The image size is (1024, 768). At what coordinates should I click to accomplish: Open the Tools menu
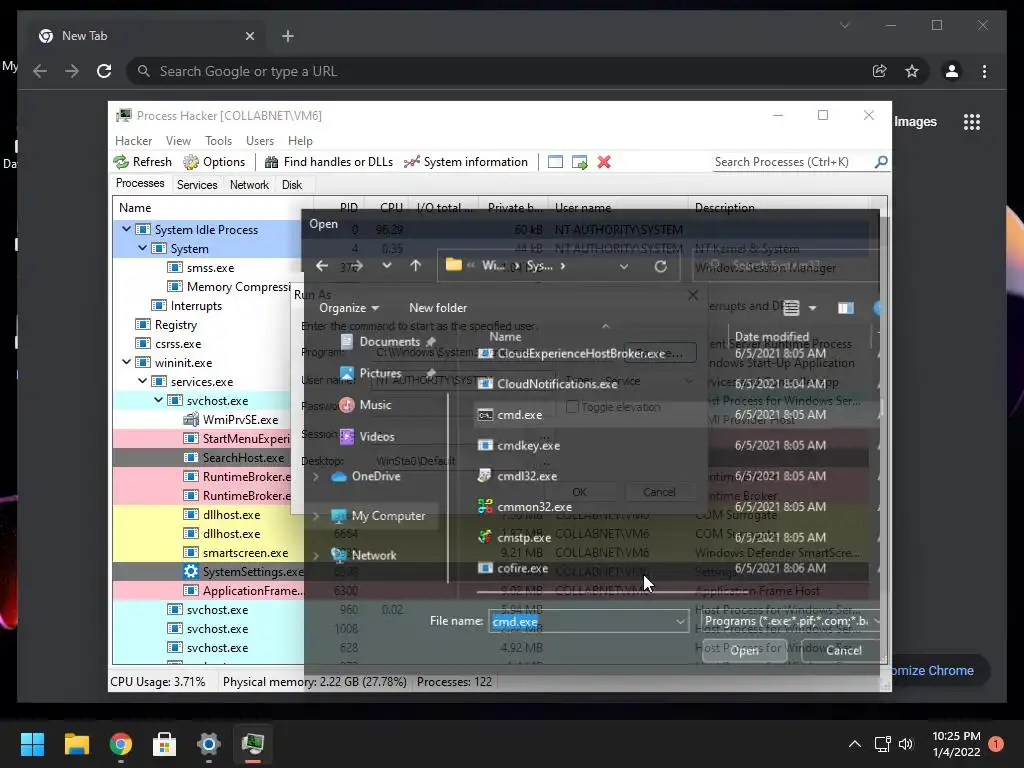pos(218,141)
